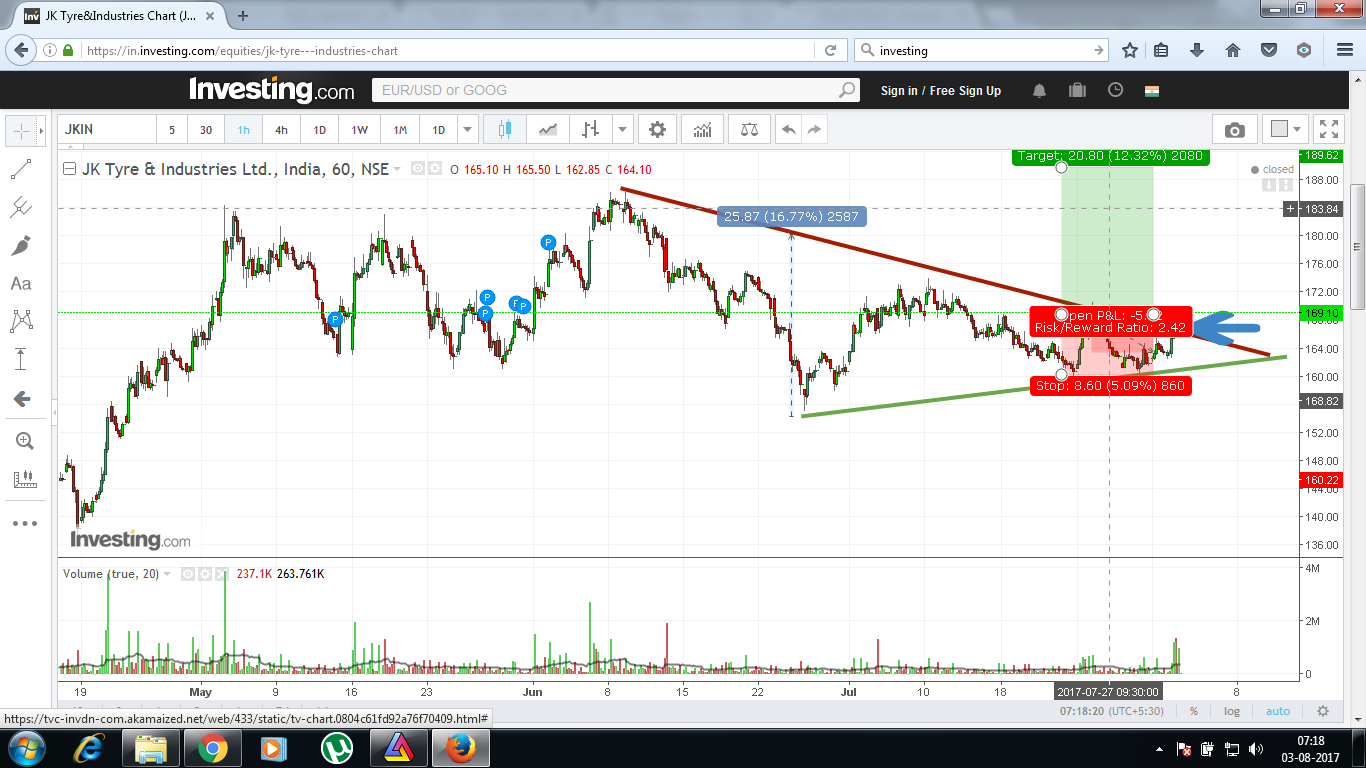
Task: Click the JKIN symbol input field
Action: [x=108, y=130]
